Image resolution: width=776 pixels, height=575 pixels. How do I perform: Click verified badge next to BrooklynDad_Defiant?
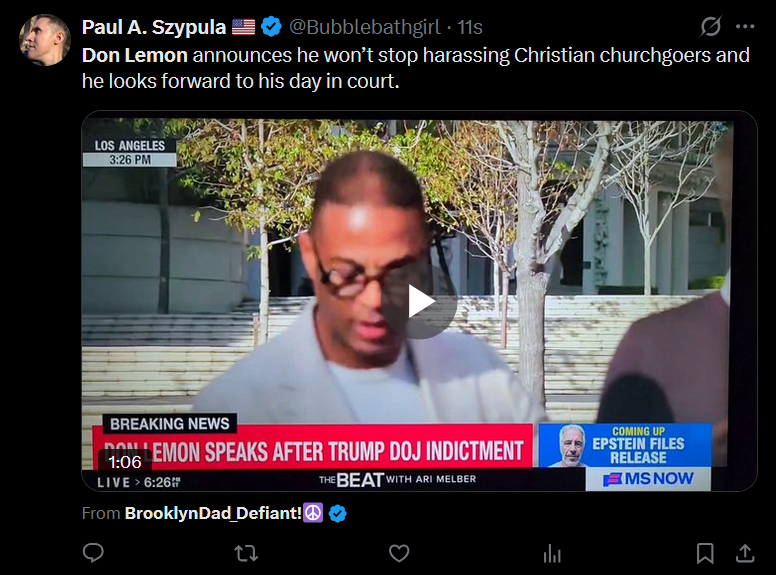(338, 514)
